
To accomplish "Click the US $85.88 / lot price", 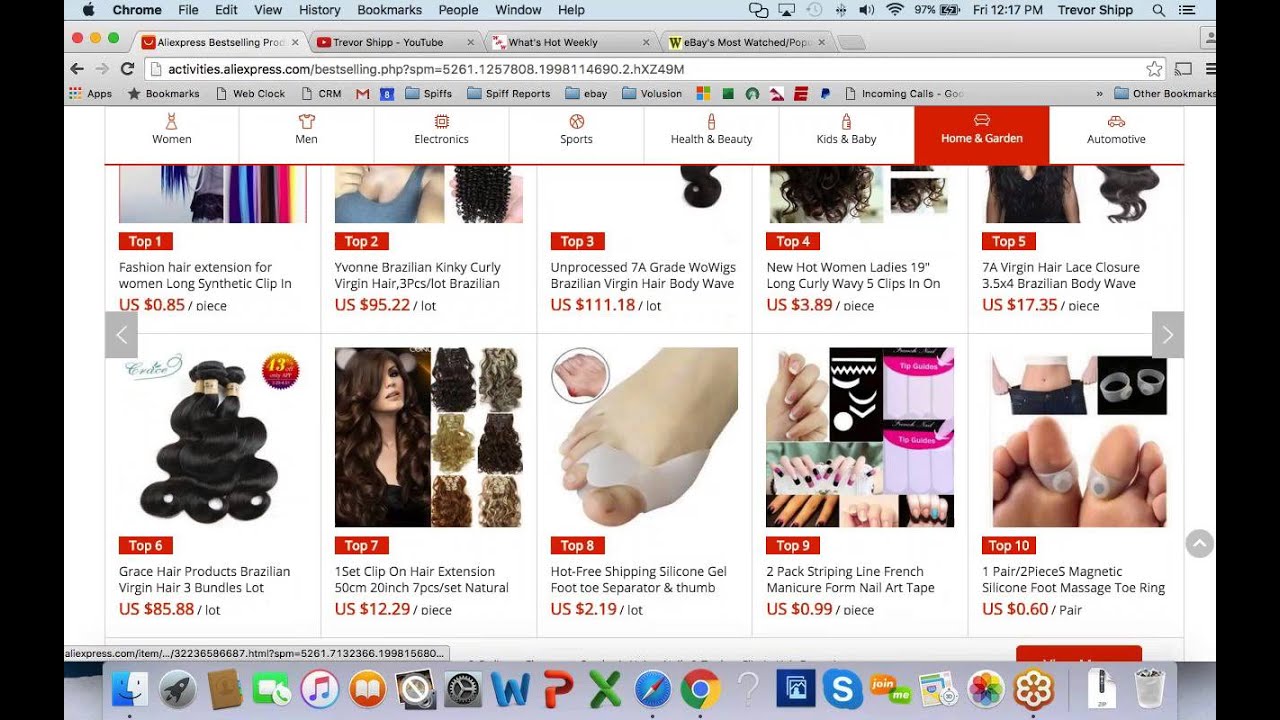I will [170, 609].
